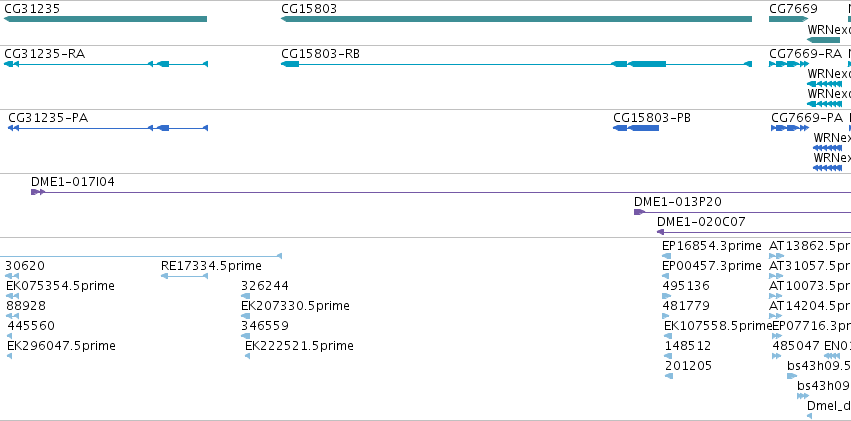Select the DME1-017I04 BAC clone feature
Image resolution: width=851 pixels, height=421 pixels.
[x=441, y=192]
